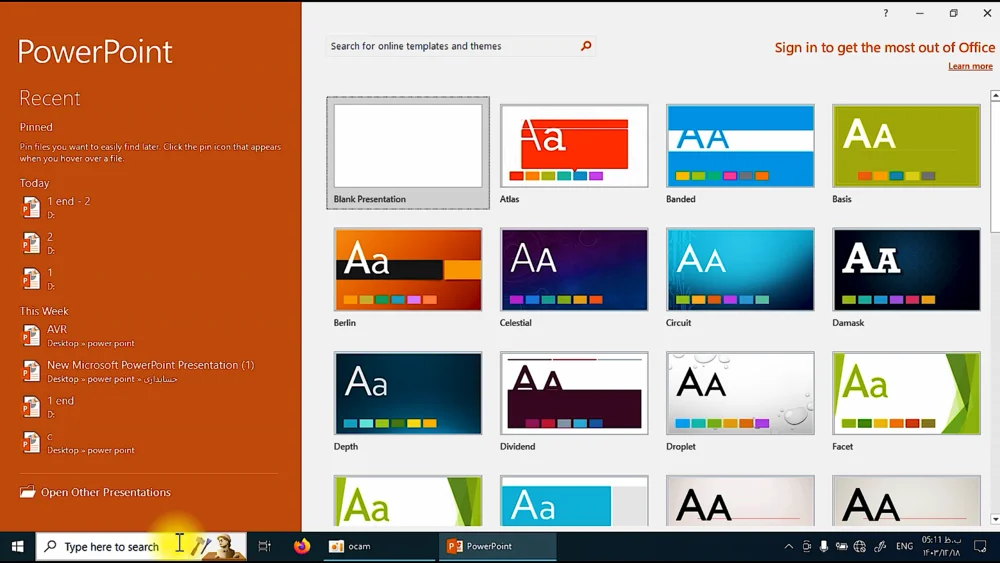Open the Help question mark icon
The width and height of the screenshot is (1000, 563).
[885, 13]
